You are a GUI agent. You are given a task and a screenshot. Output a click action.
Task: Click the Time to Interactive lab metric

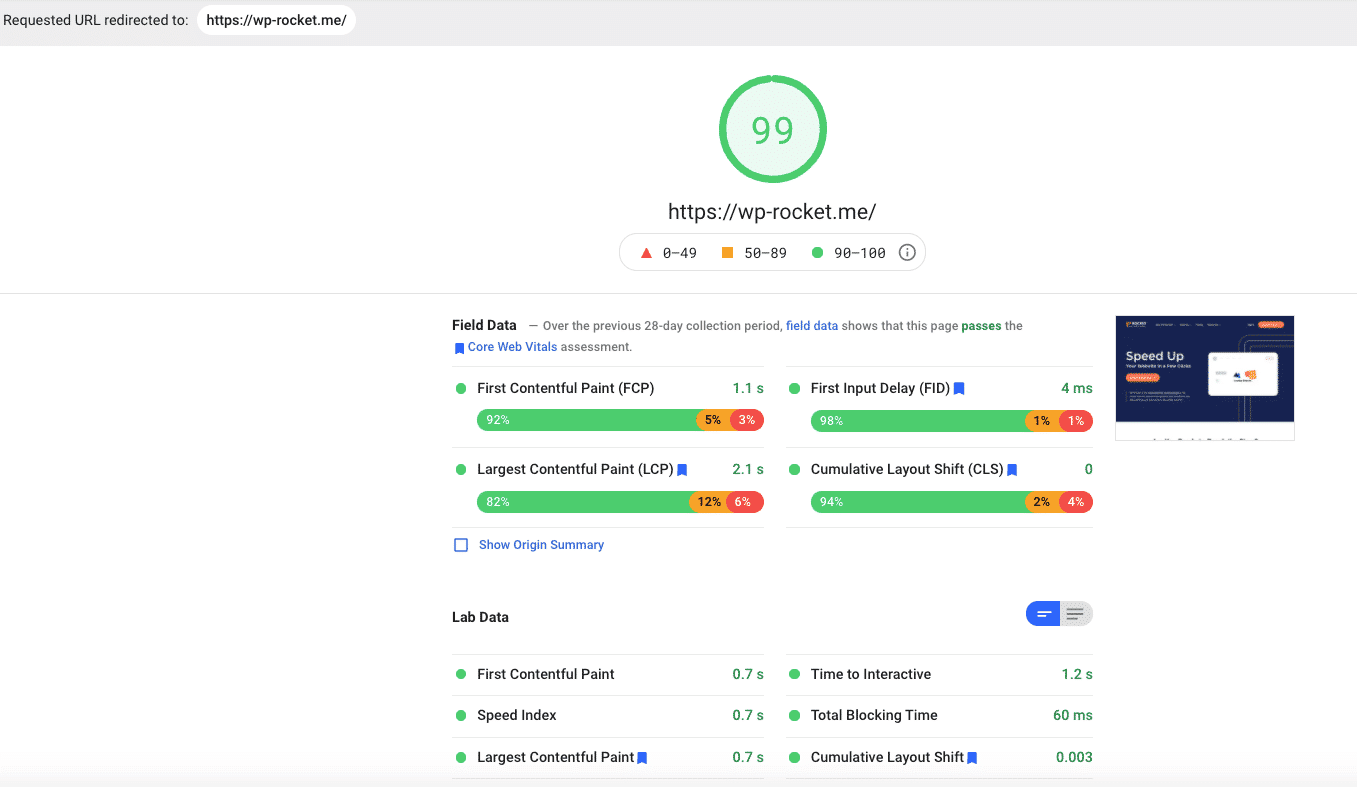pos(871,674)
